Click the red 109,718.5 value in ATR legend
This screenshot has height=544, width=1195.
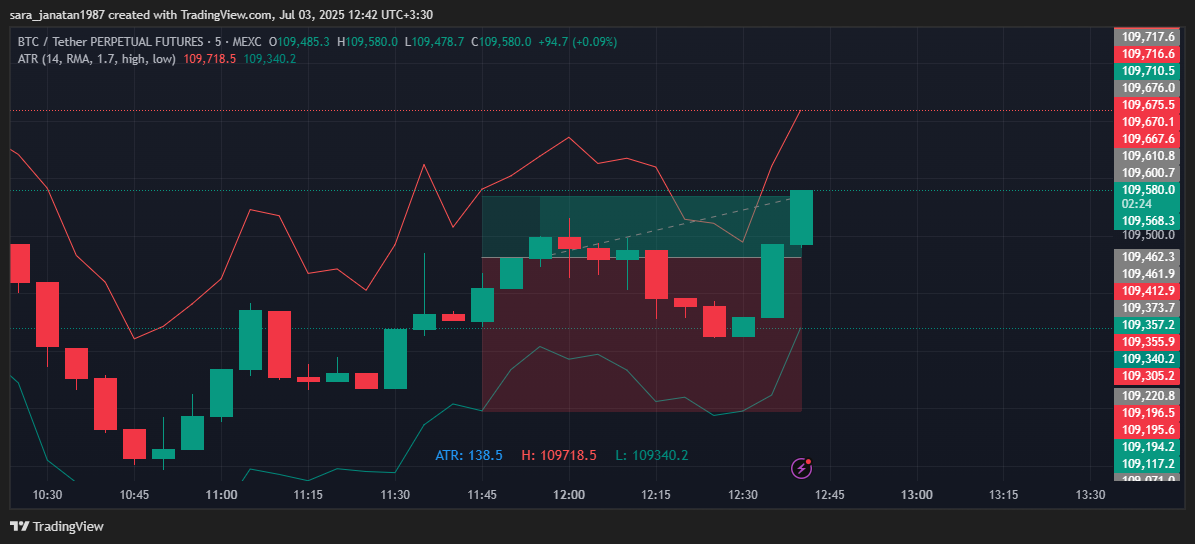(x=210, y=59)
